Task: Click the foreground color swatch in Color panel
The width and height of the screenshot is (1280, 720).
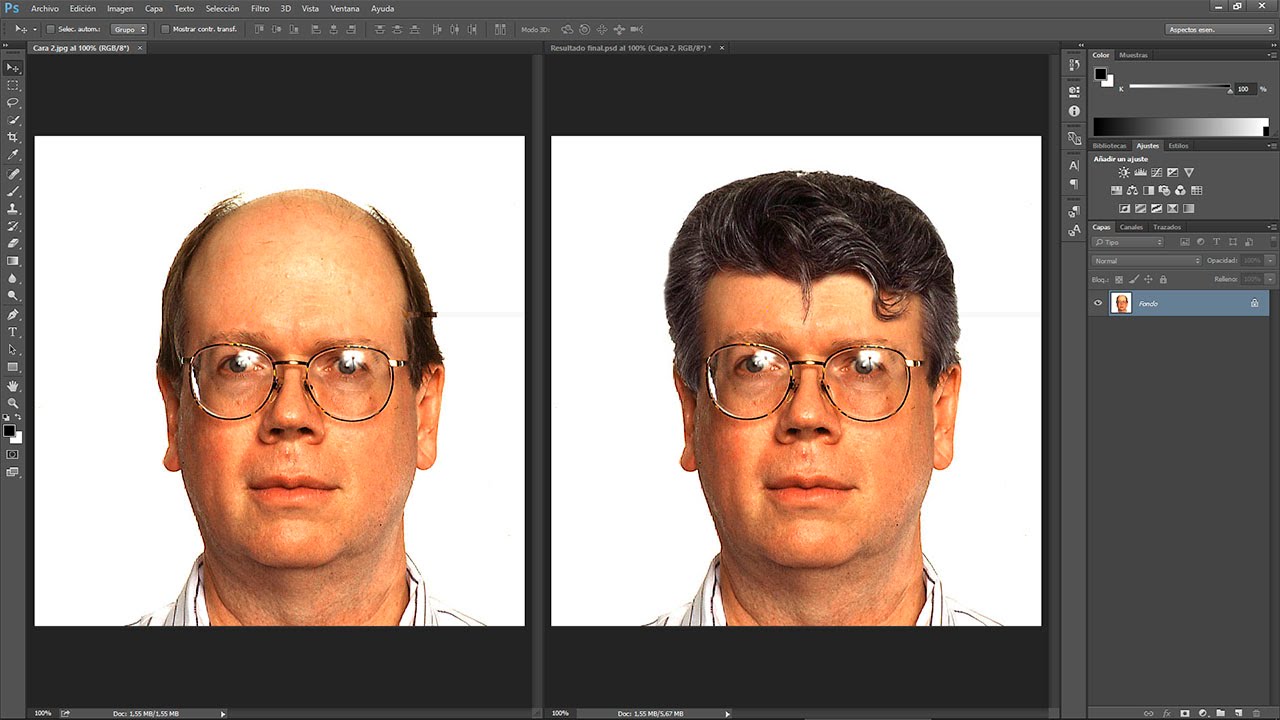Action: (1100, 74)
